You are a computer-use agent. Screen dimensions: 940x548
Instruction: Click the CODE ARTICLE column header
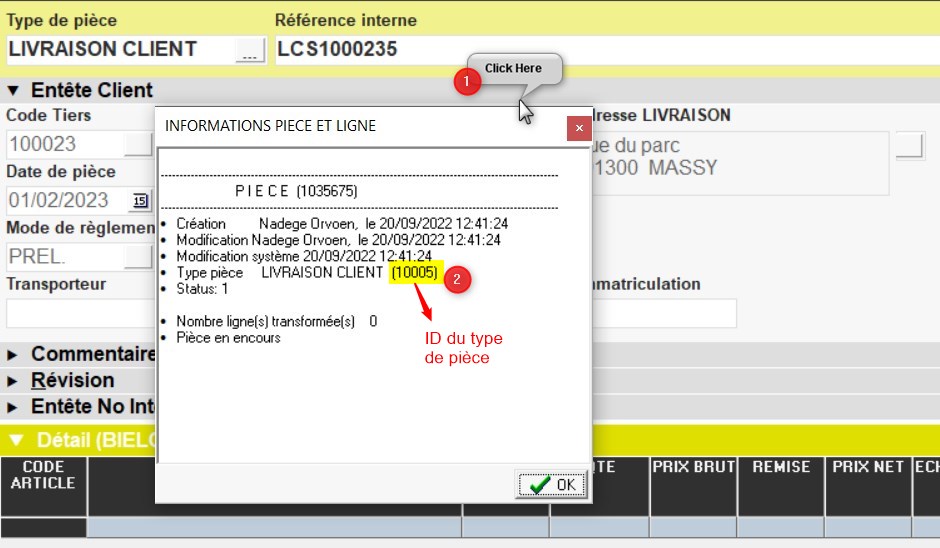coord(43,476)
